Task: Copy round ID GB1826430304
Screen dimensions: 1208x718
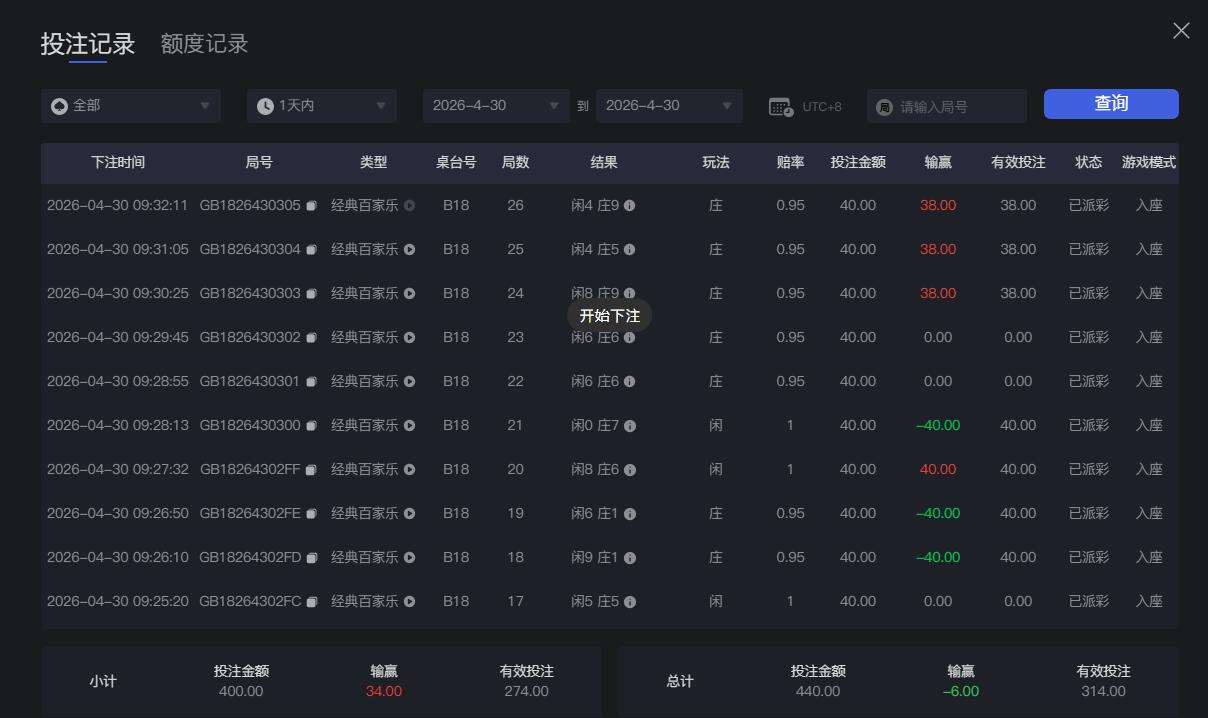Action: [x=311, y=250]
